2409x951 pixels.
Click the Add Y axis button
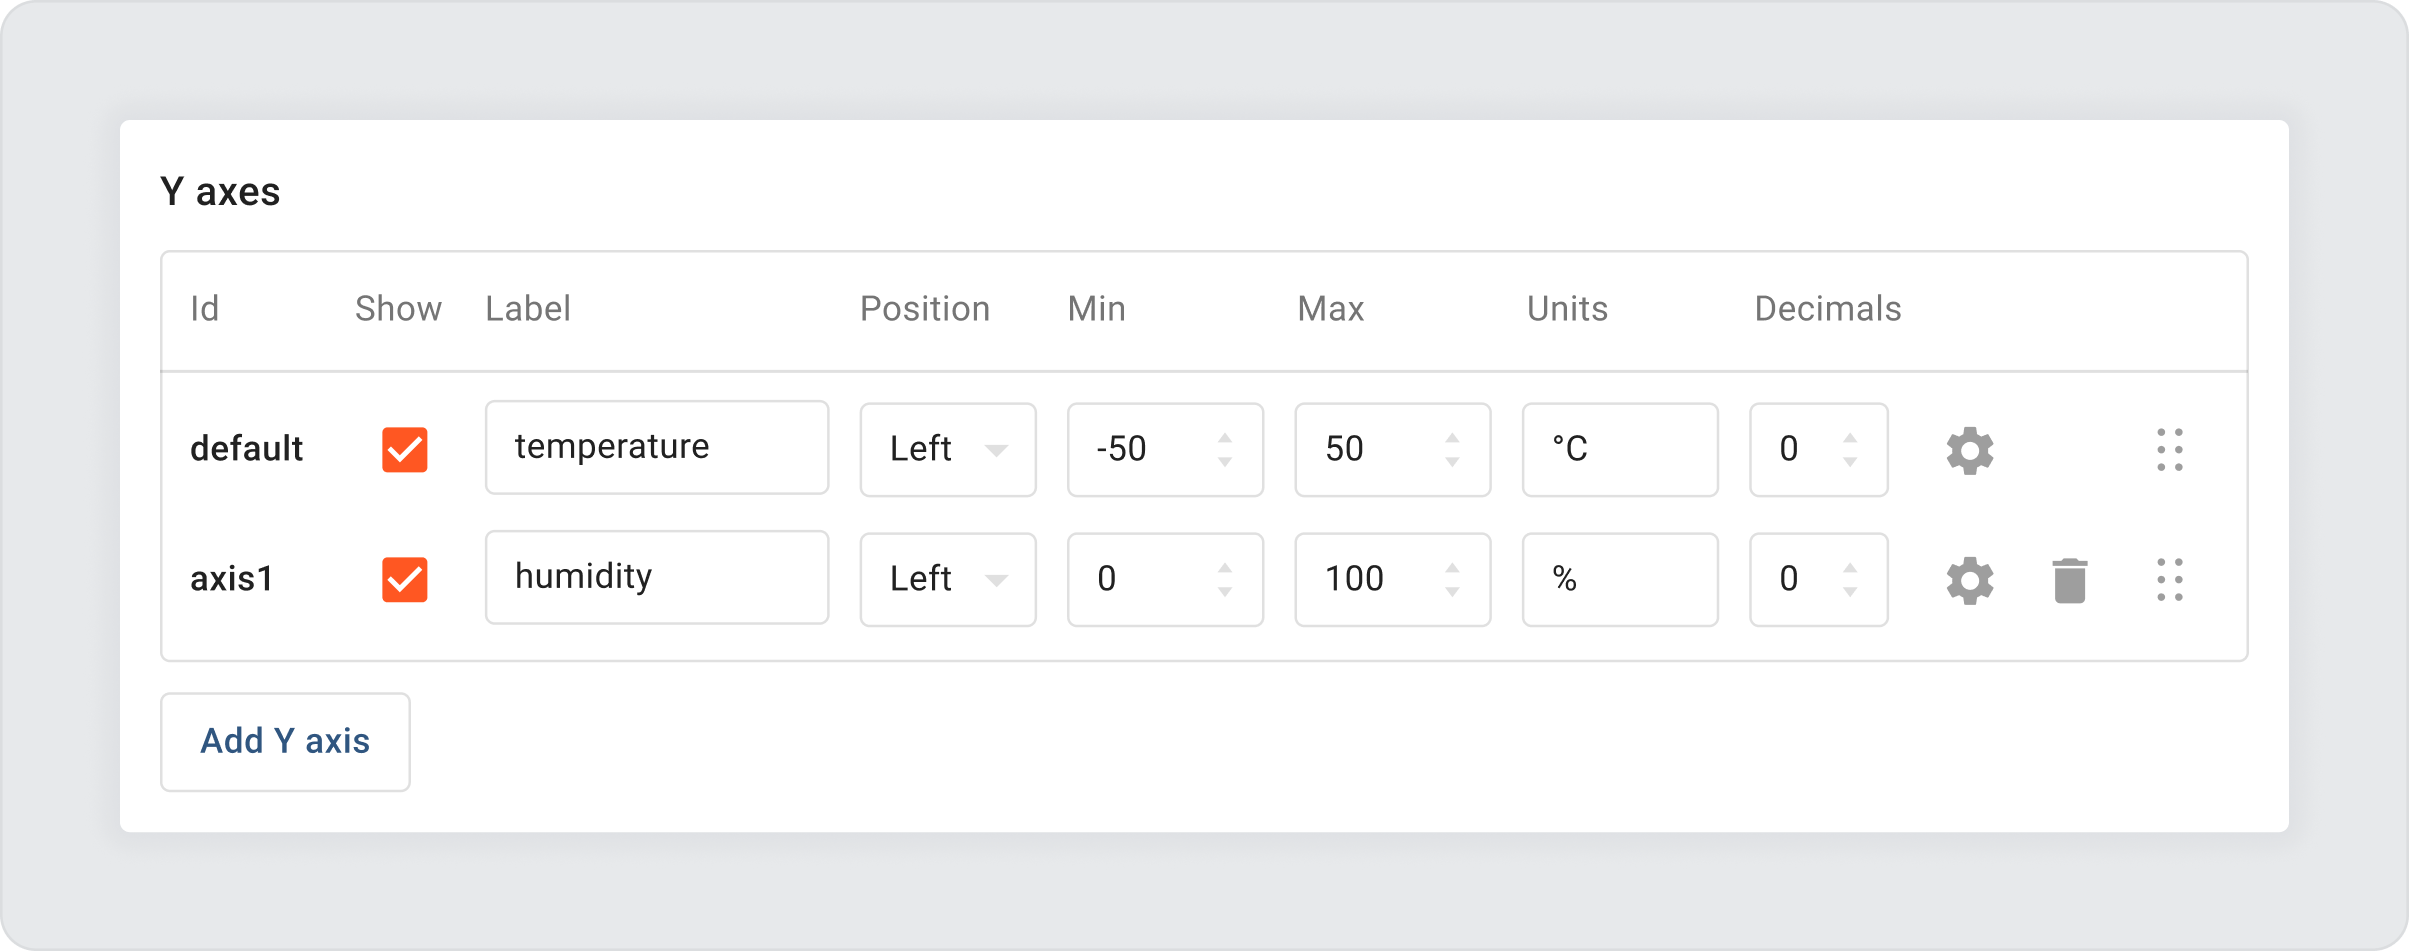coord(285,740)
